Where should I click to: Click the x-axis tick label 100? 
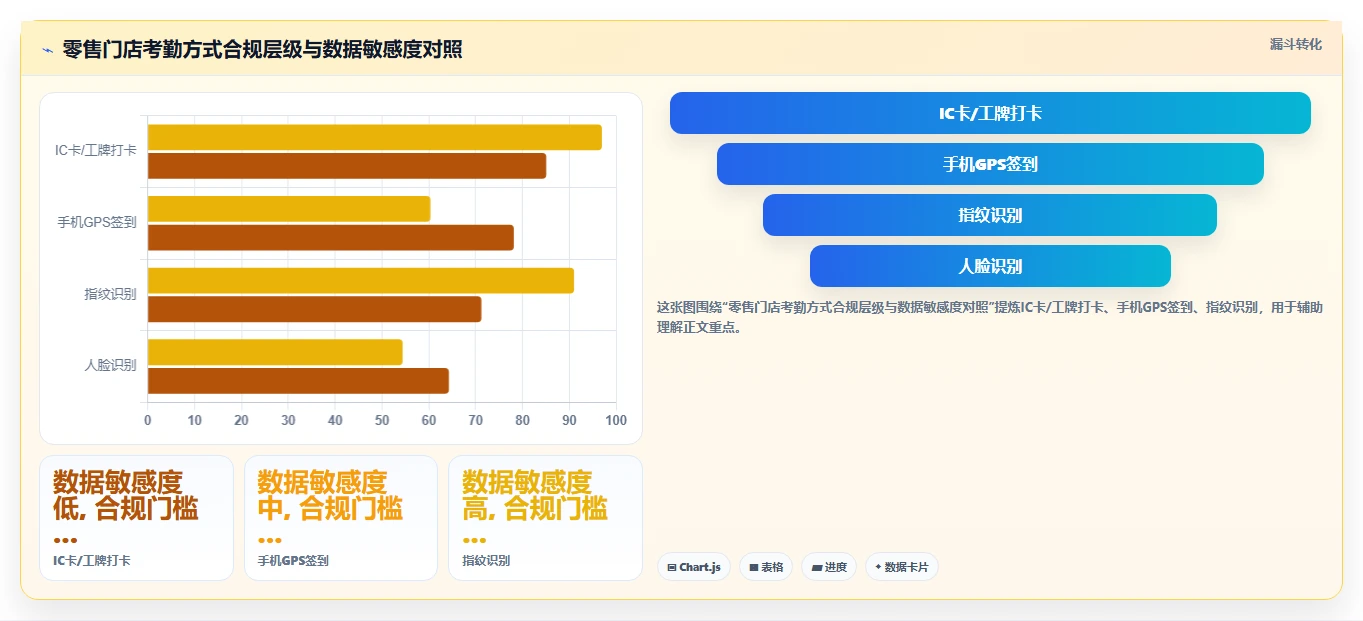click(616, 420)
